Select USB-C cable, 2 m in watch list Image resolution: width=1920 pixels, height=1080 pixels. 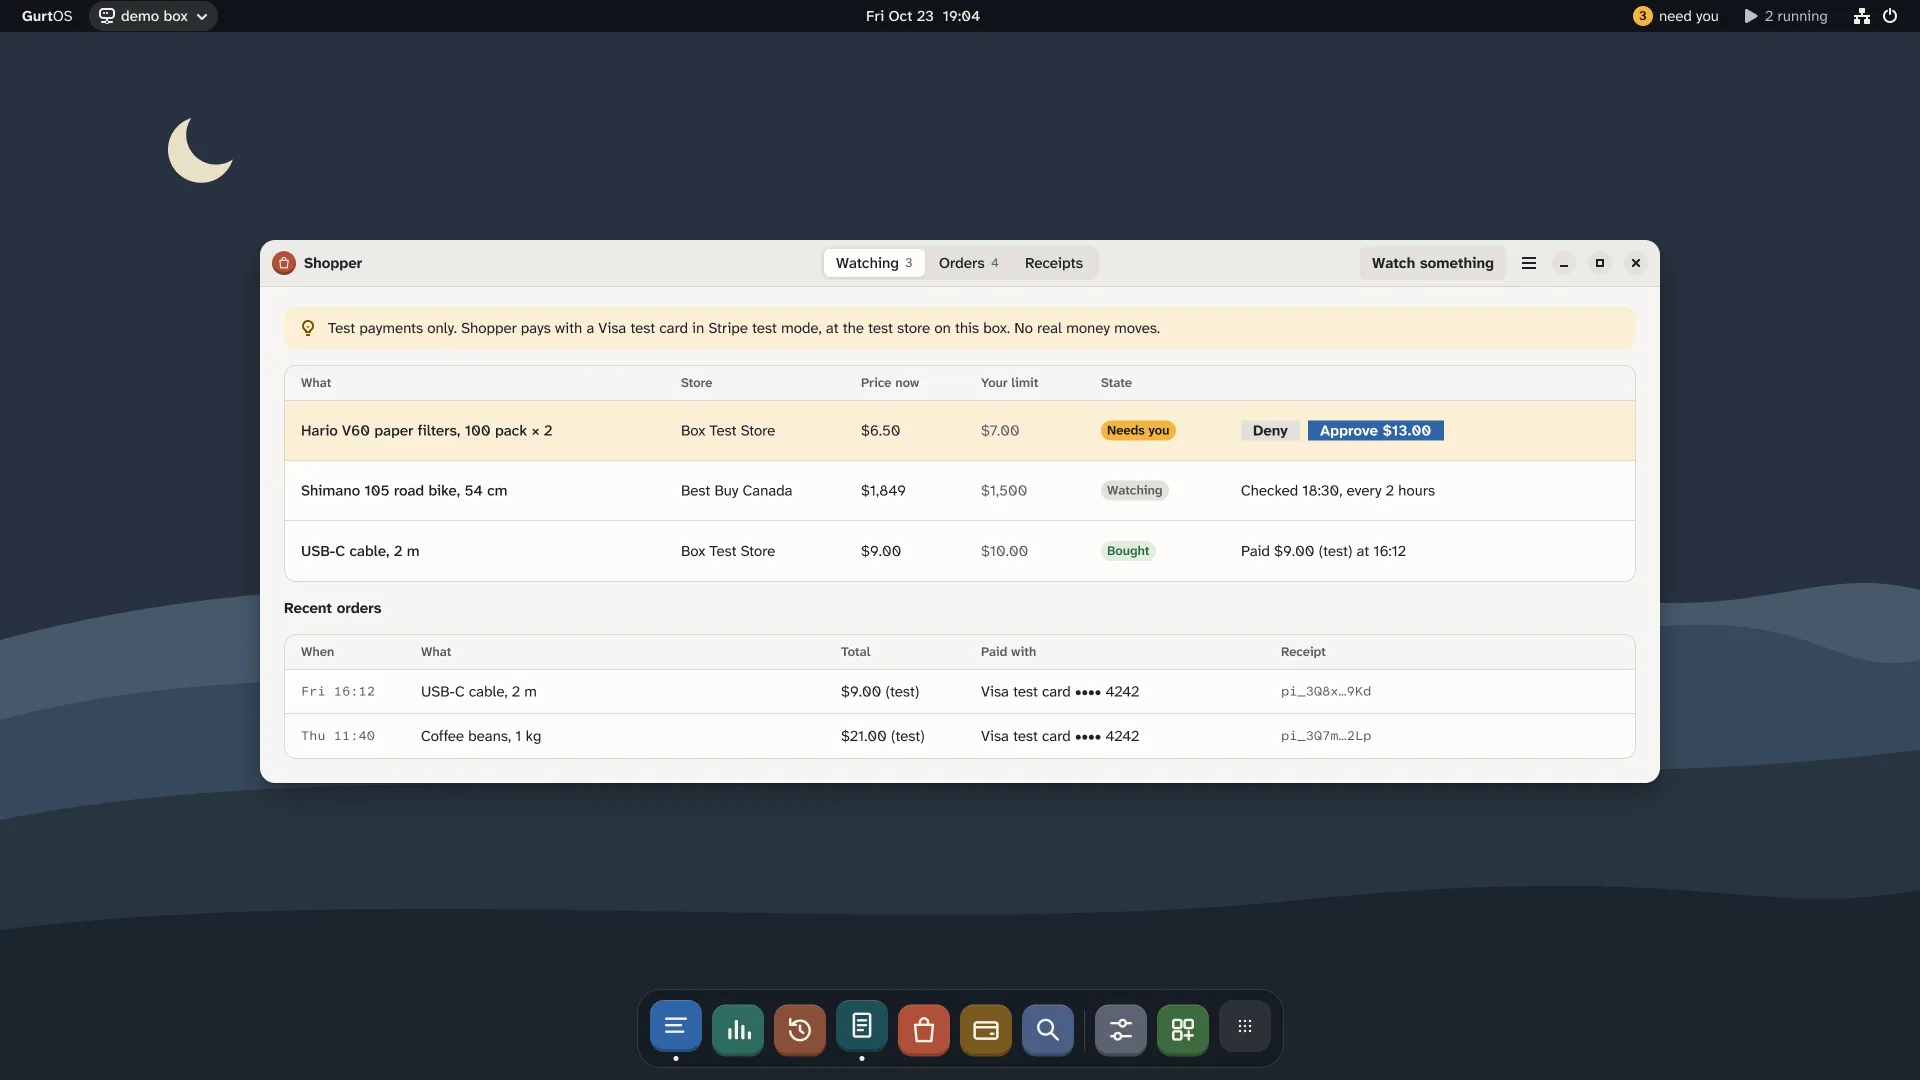pyautogui.click(x=360, y=551)
